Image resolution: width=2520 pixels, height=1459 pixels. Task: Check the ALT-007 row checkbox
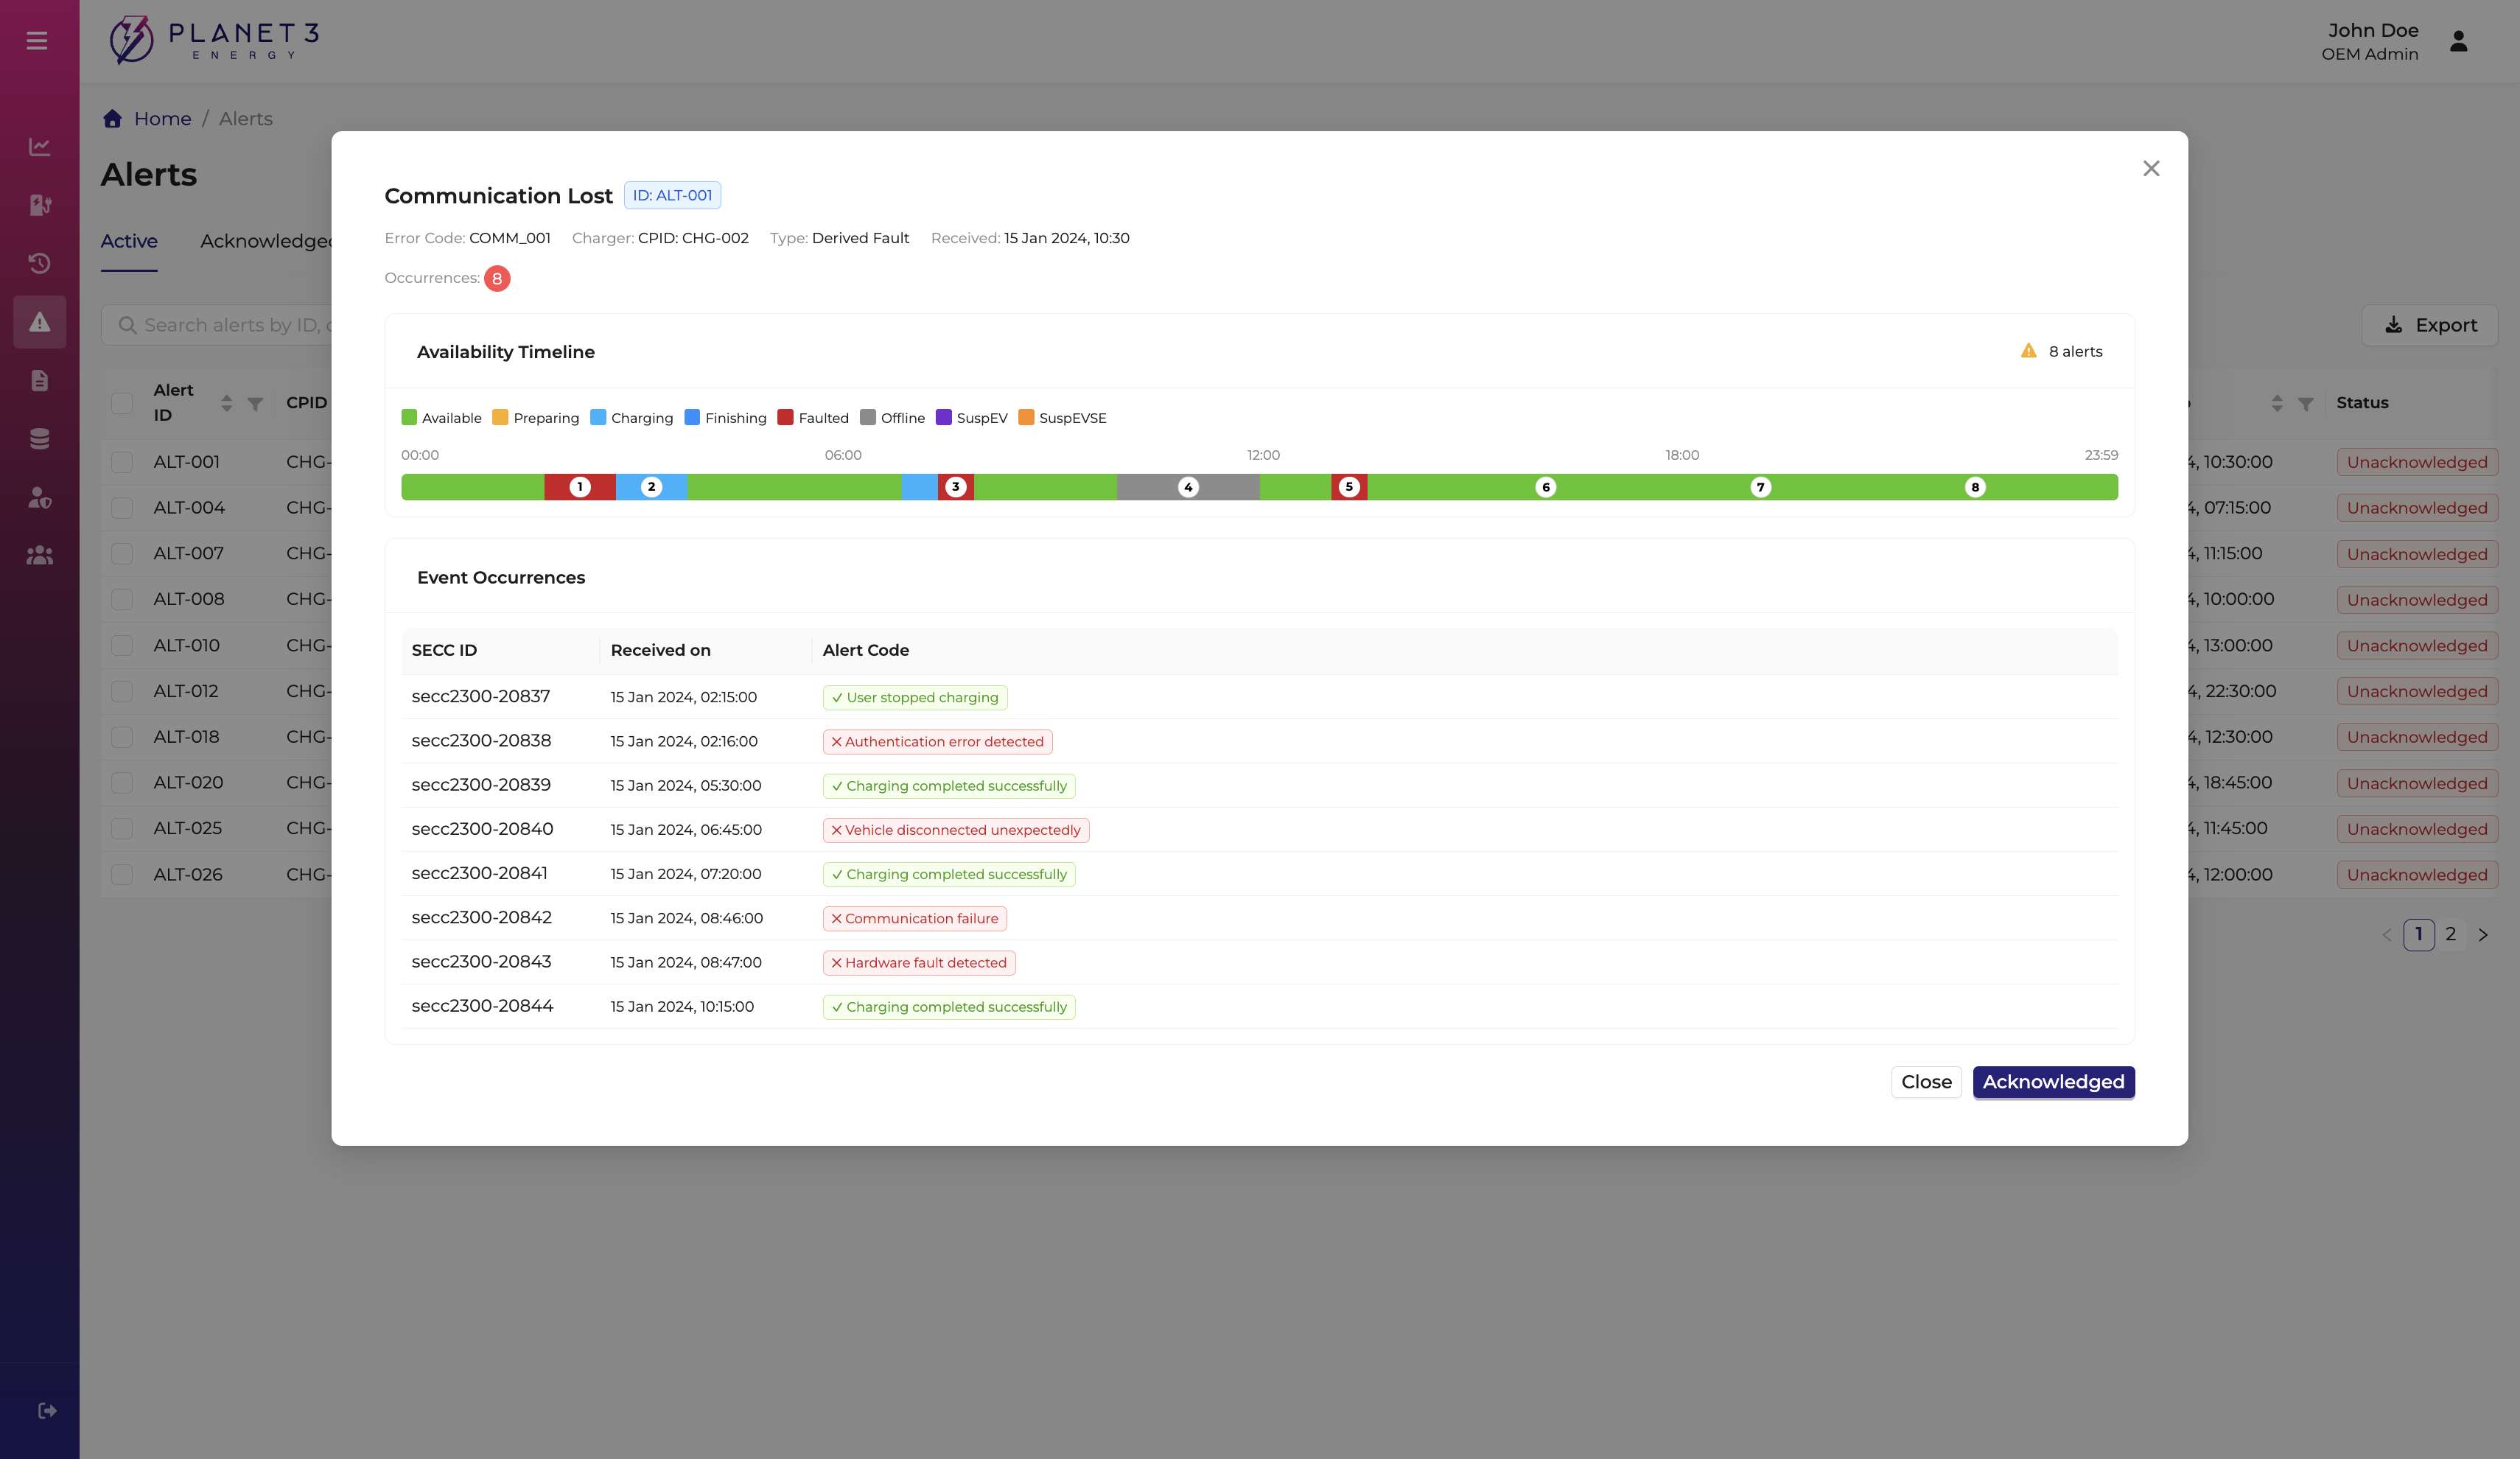click(122, 553)
